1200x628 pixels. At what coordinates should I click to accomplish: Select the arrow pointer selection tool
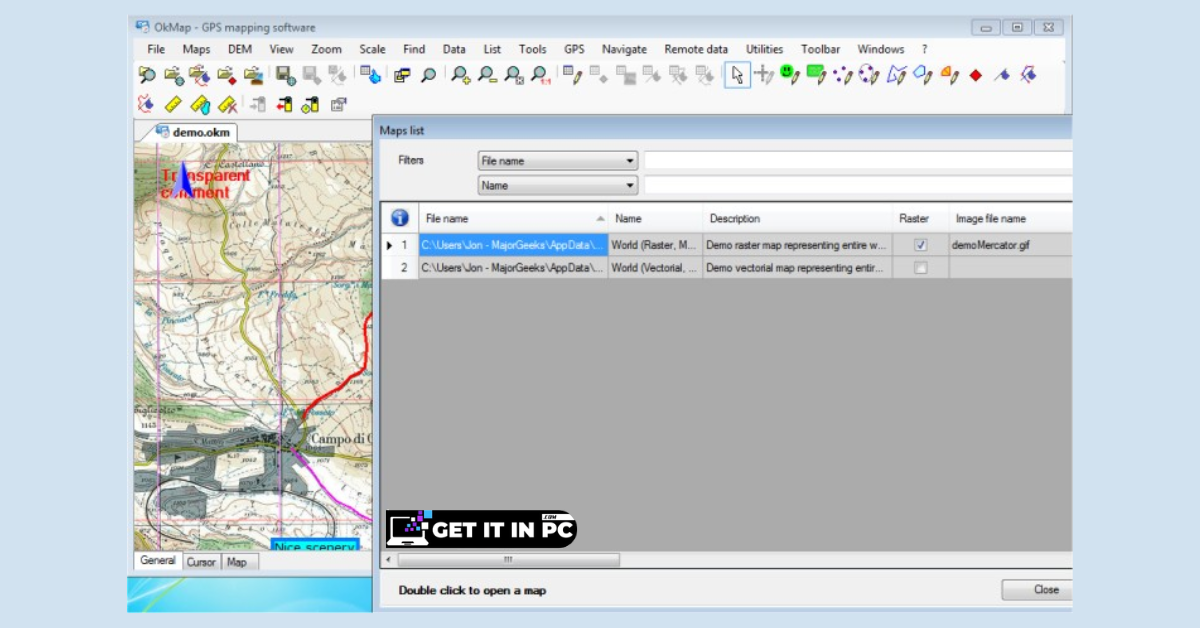click(x=737, y=74)
